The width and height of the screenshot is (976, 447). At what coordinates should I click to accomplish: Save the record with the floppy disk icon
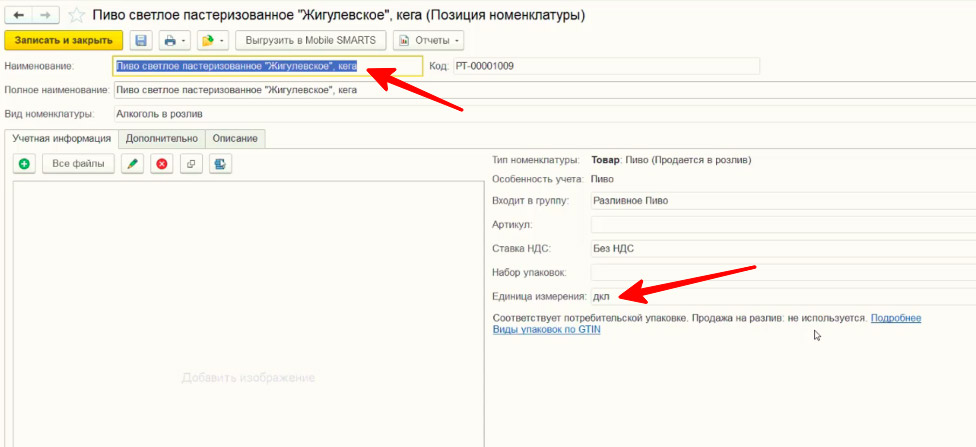(x=141, y=40)
